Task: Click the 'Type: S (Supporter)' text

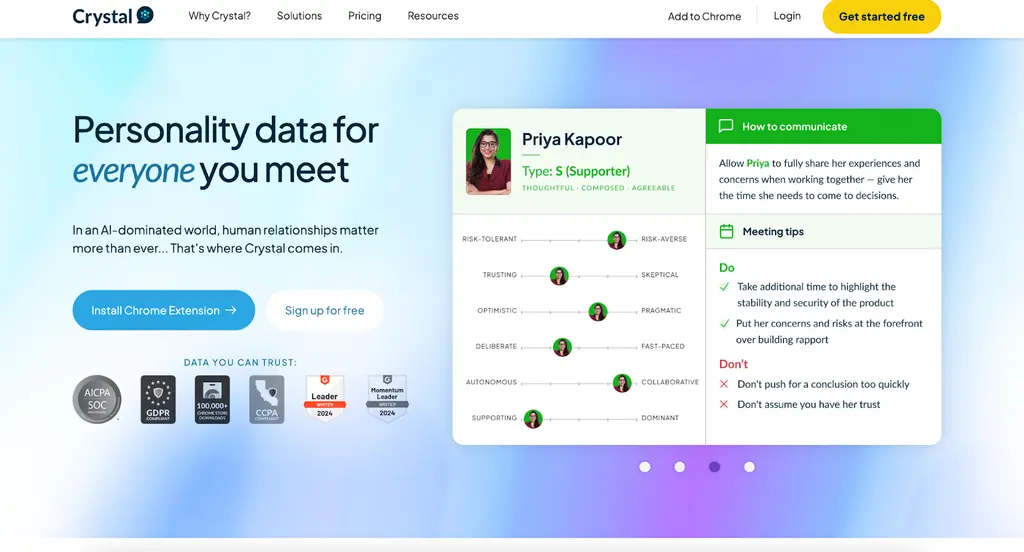Action: click(576, 171)
